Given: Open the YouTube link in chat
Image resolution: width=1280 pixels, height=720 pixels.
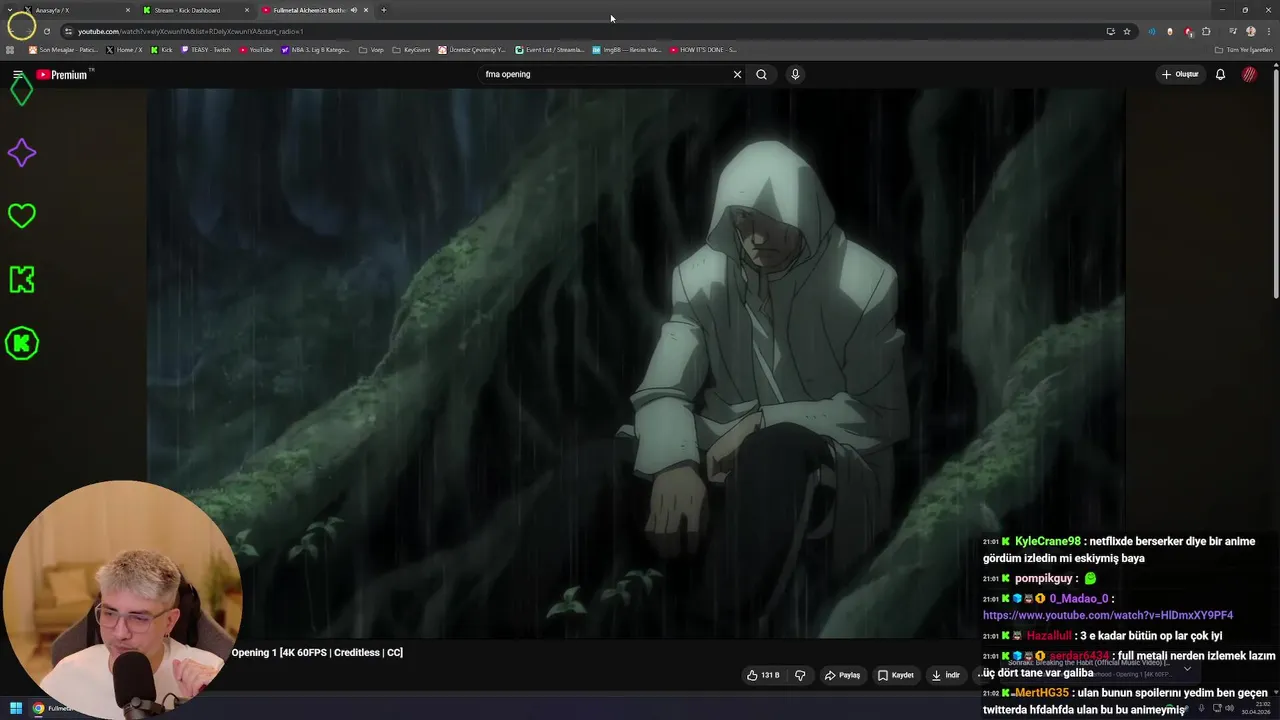Looking at the screenshot, I should [x=1108, y=615].
